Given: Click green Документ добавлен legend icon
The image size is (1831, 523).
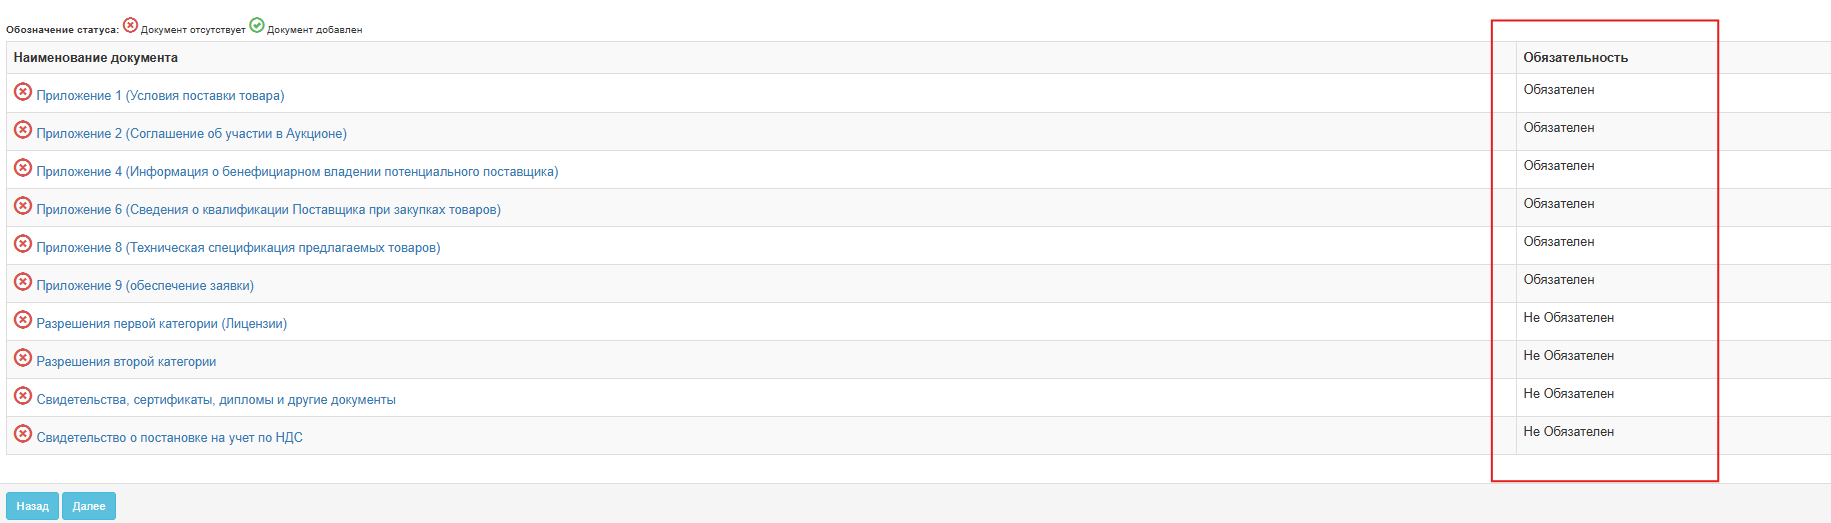Looking at the screenshot, I should pyautogui.click(x=257, y=25).
